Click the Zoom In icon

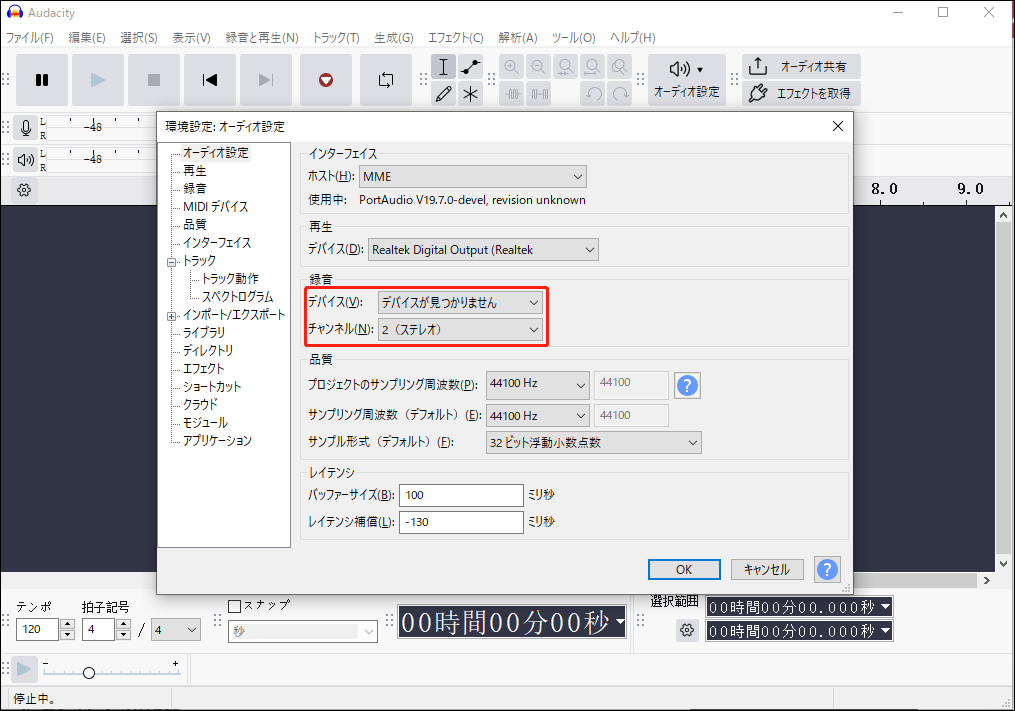(x=511, y=67)
